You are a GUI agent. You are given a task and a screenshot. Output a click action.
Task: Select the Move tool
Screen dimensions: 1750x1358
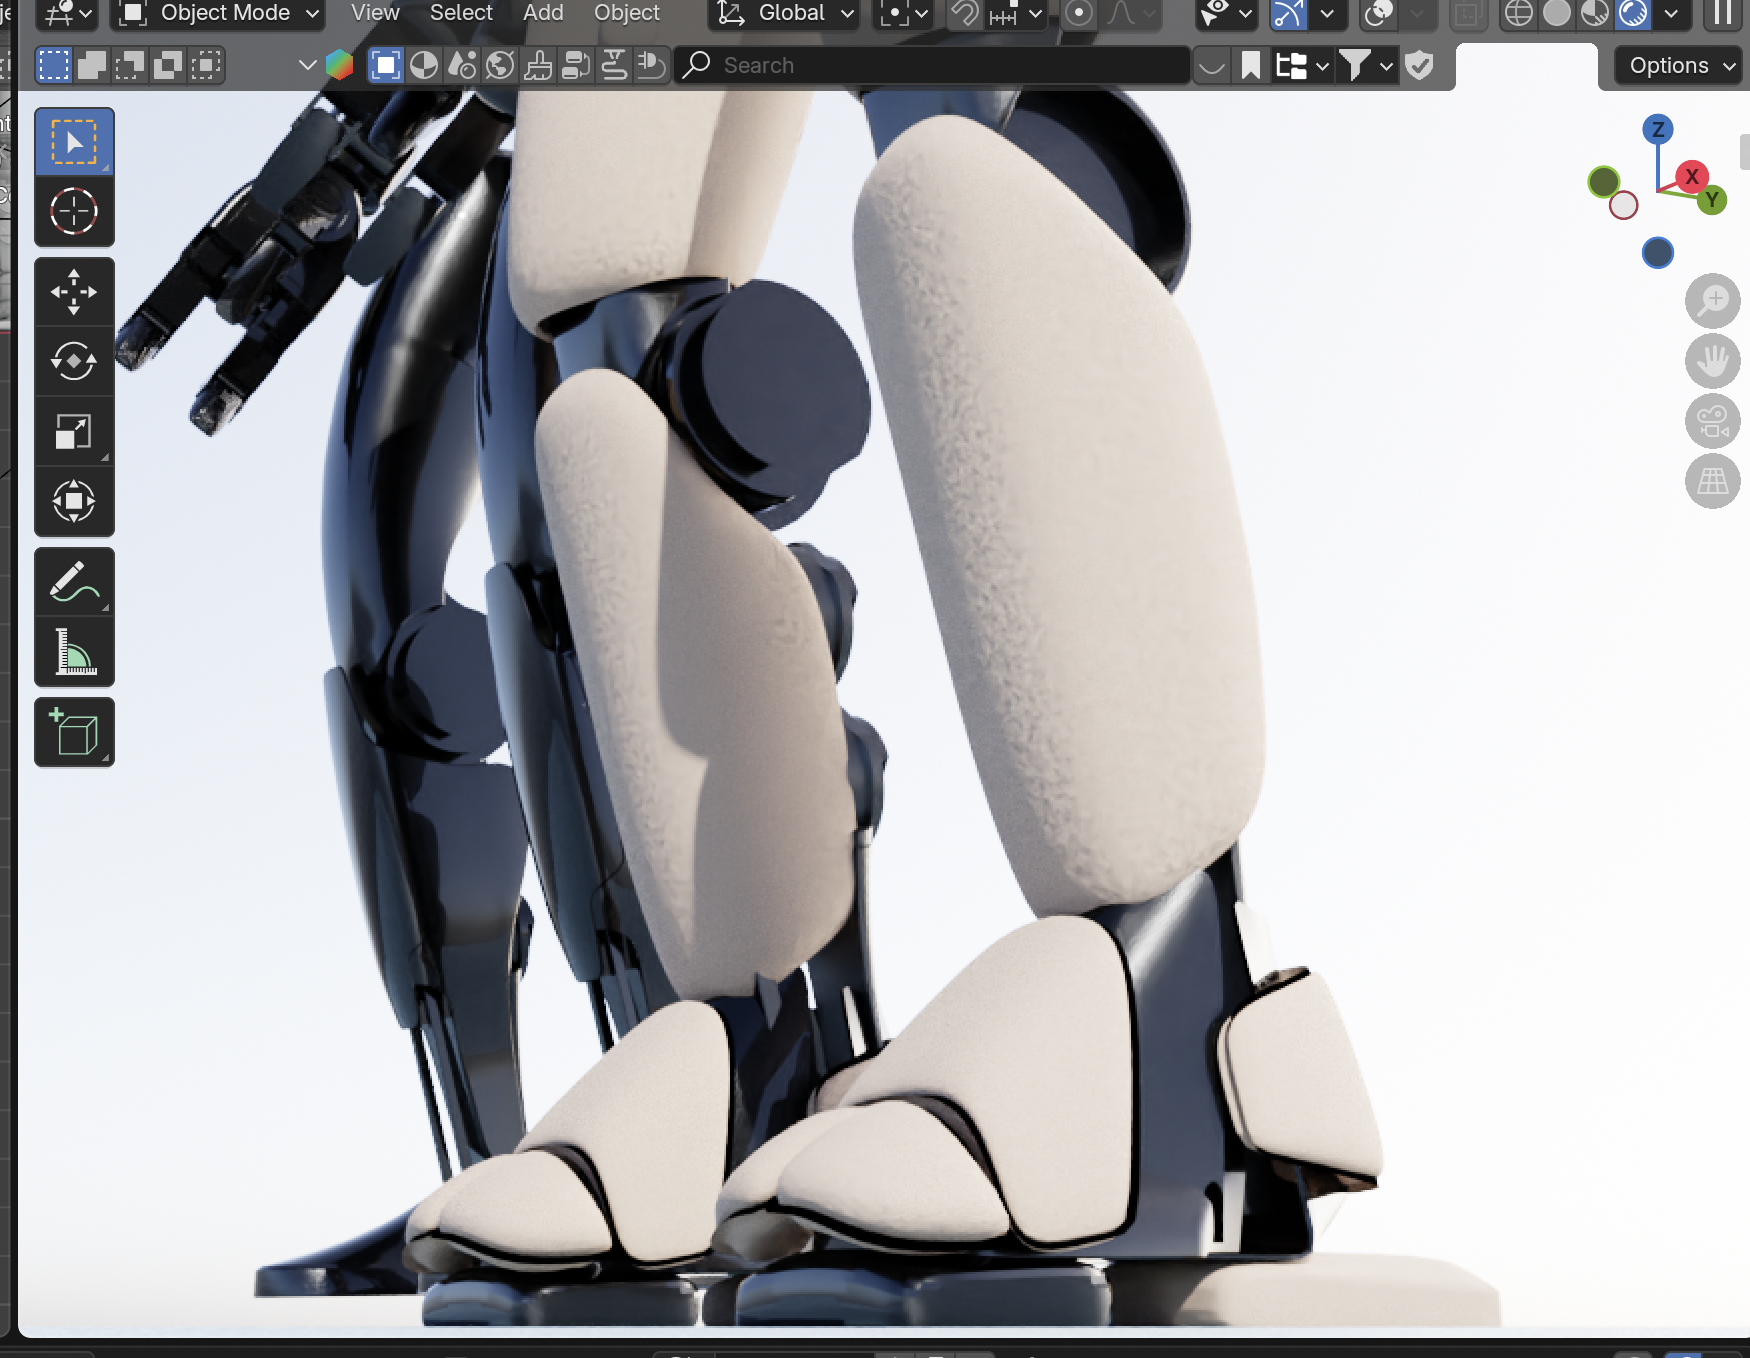coord(74,292)
